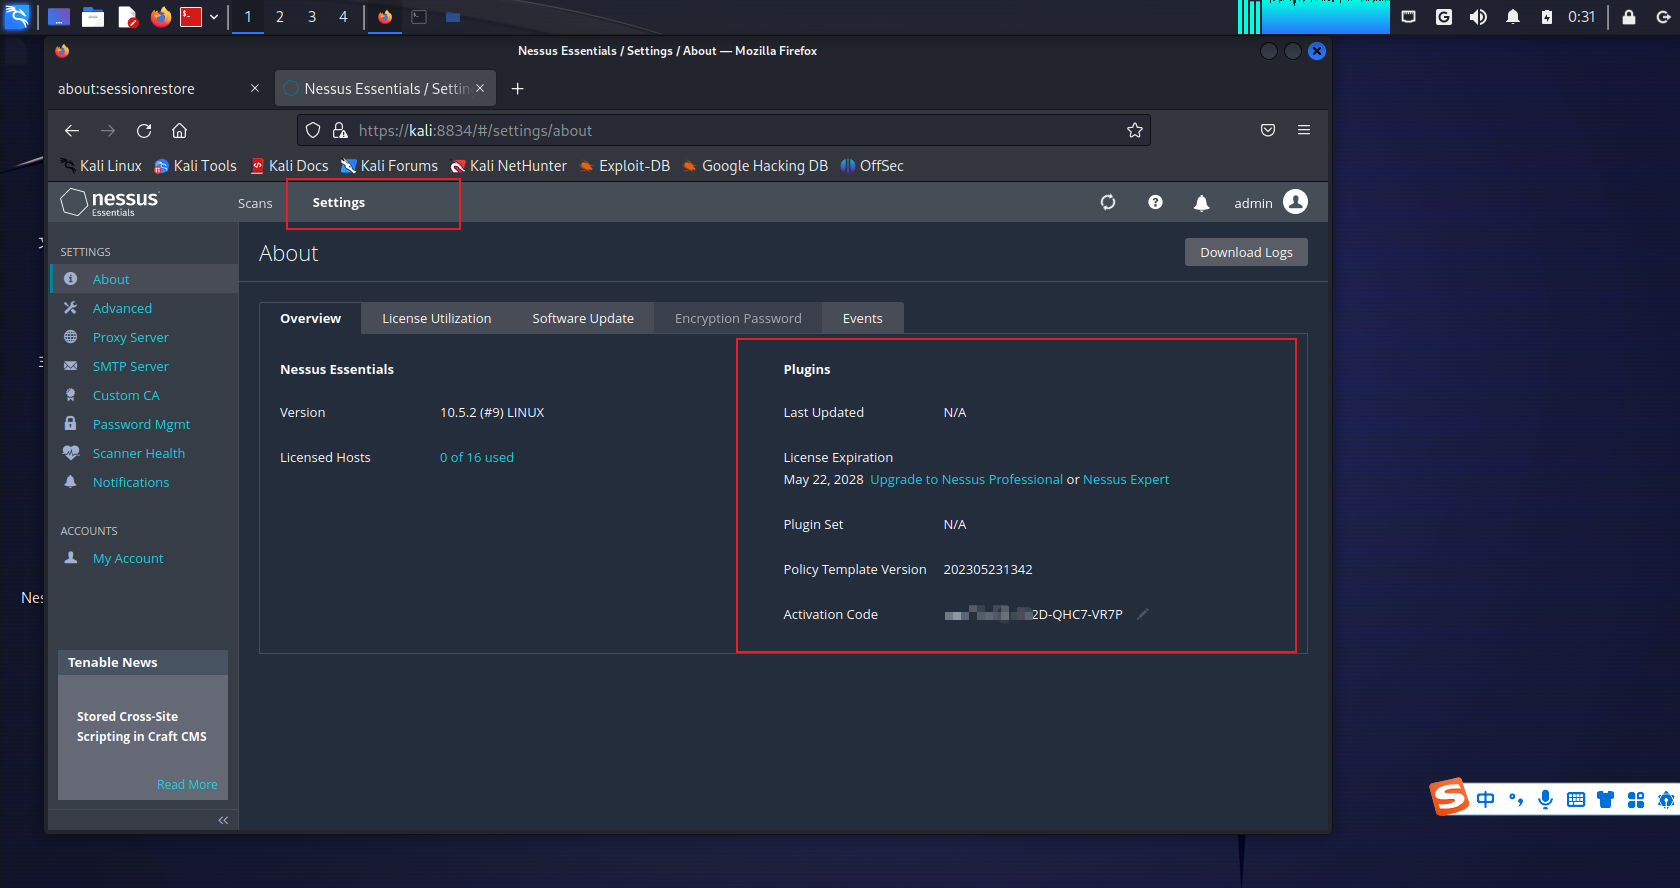Open the Events tab
The width and height of the screenshot is (1680, 888).
pos(862,318)
